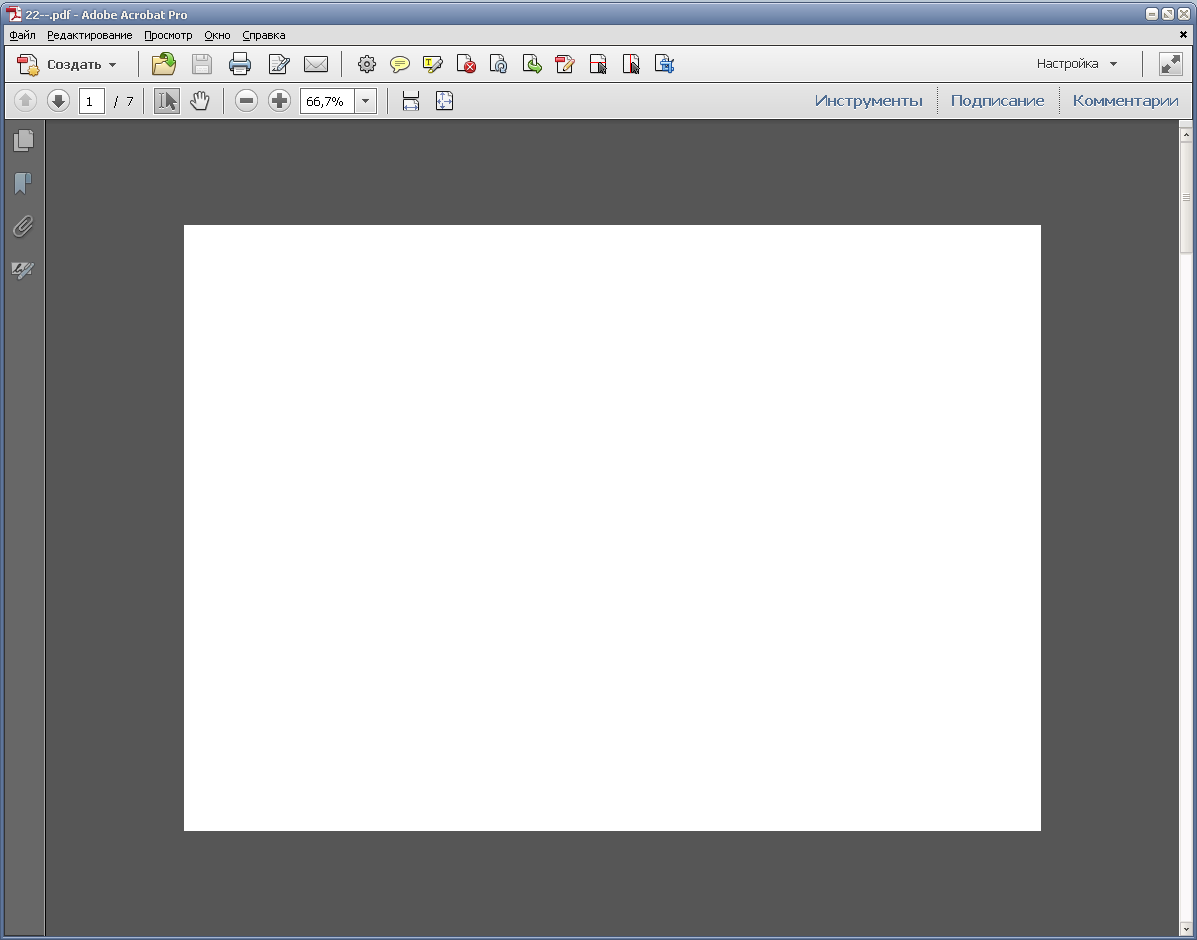
Task: Click the scrollbar down arrow
Action: click(1186, 929)
